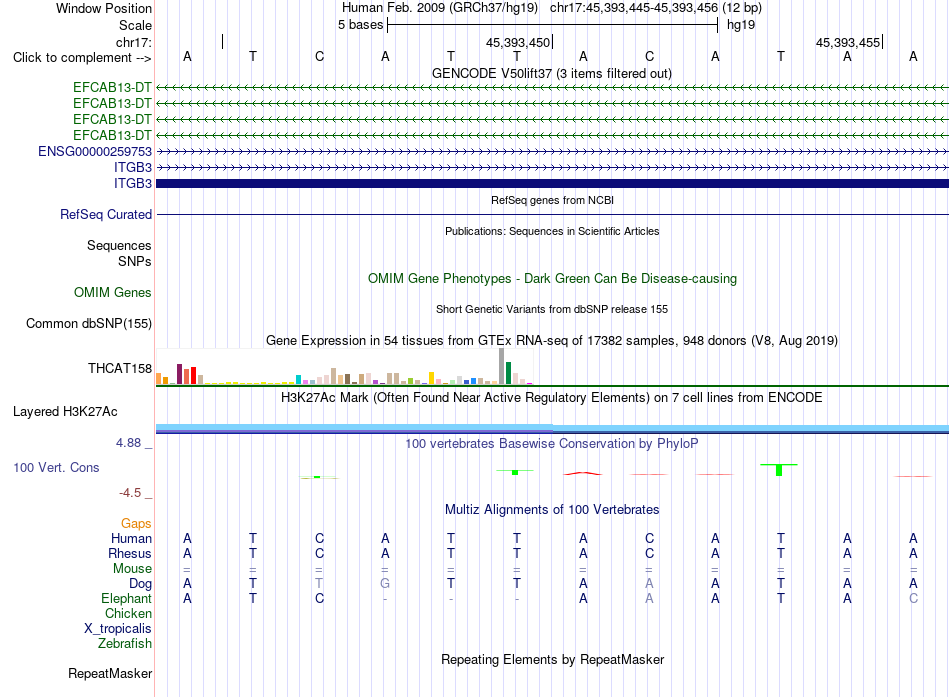This screenshot has width=950, height=697.
Task: Open RefSeq Curated track label
Action: pos(105,215)
